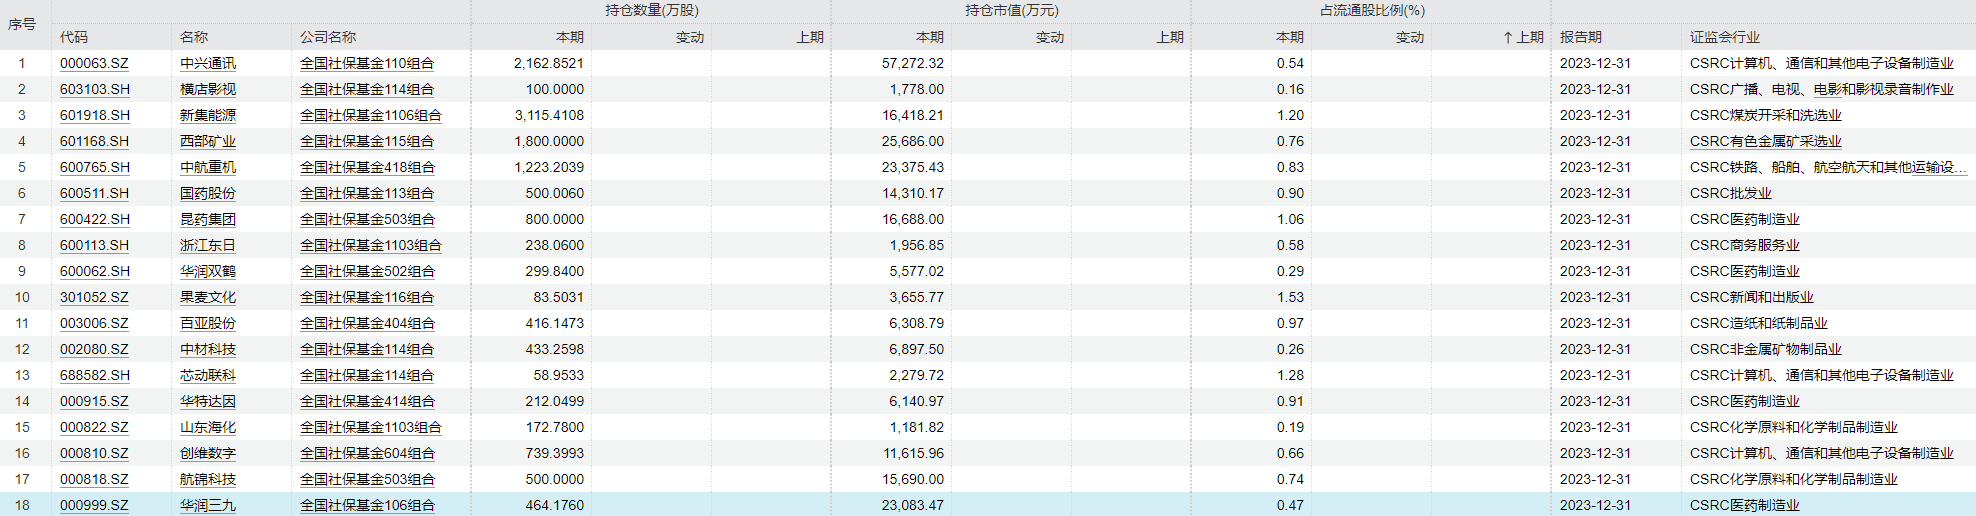Click stock name 国药股份
Image resolution: width=1976 pixels, height=516 pixels.
click(208, 193)
